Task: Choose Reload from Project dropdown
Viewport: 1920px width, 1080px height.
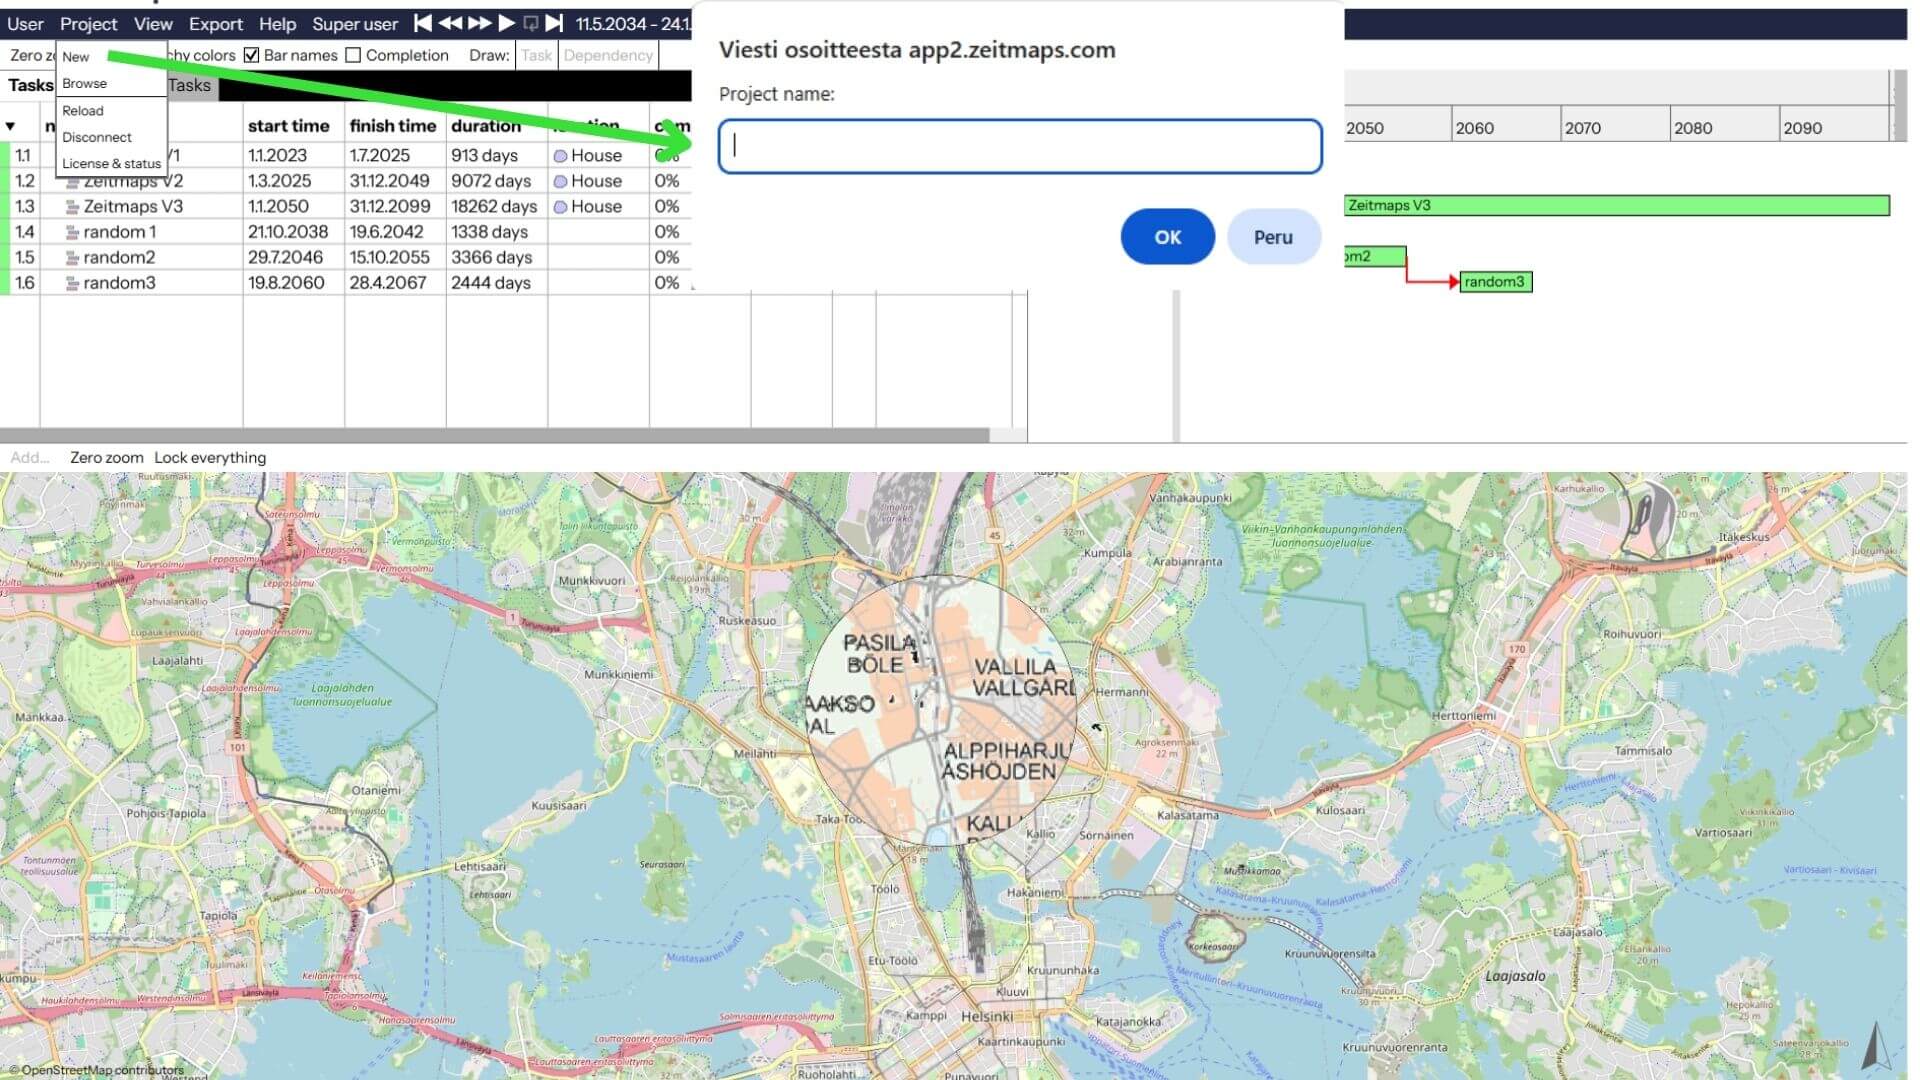Action: coord(83,111)
